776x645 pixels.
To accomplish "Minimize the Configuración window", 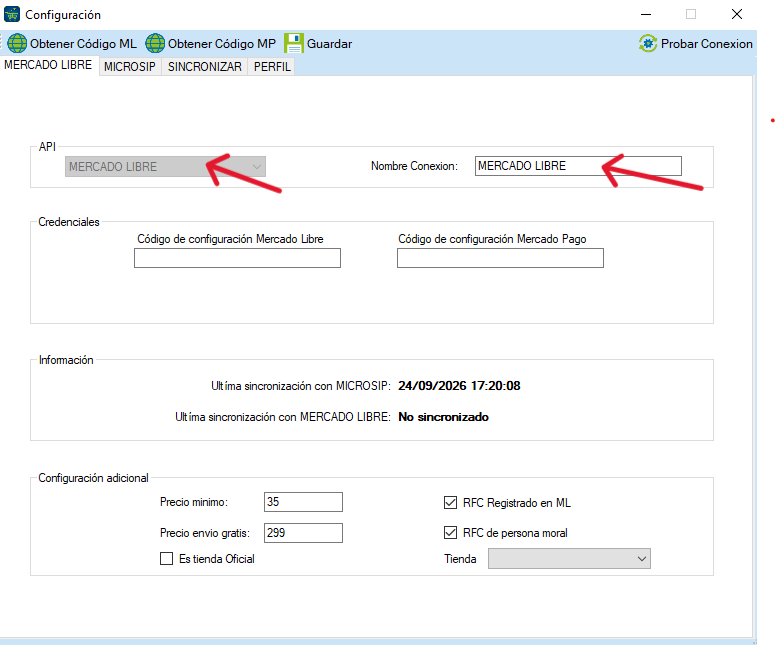I will [x=646, y=14].
